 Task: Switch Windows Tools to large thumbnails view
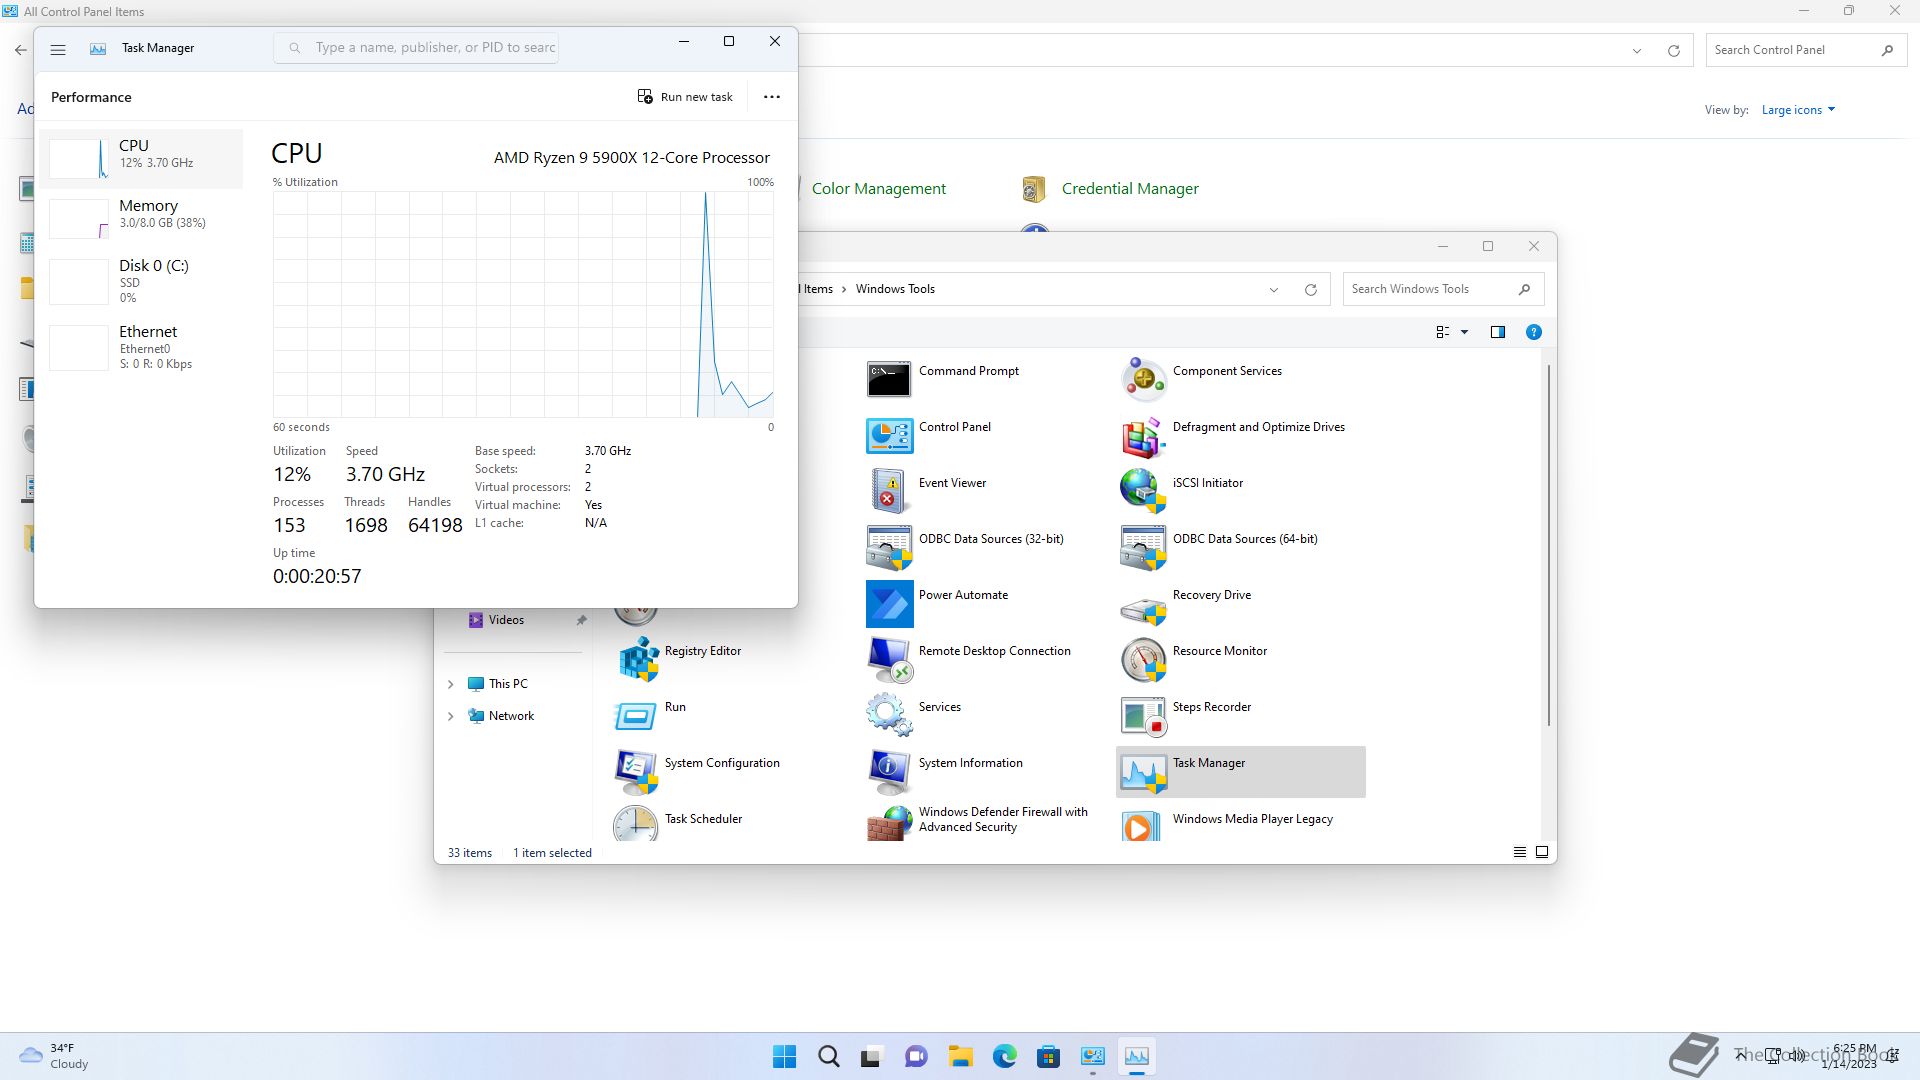(x=1542, y=852)
